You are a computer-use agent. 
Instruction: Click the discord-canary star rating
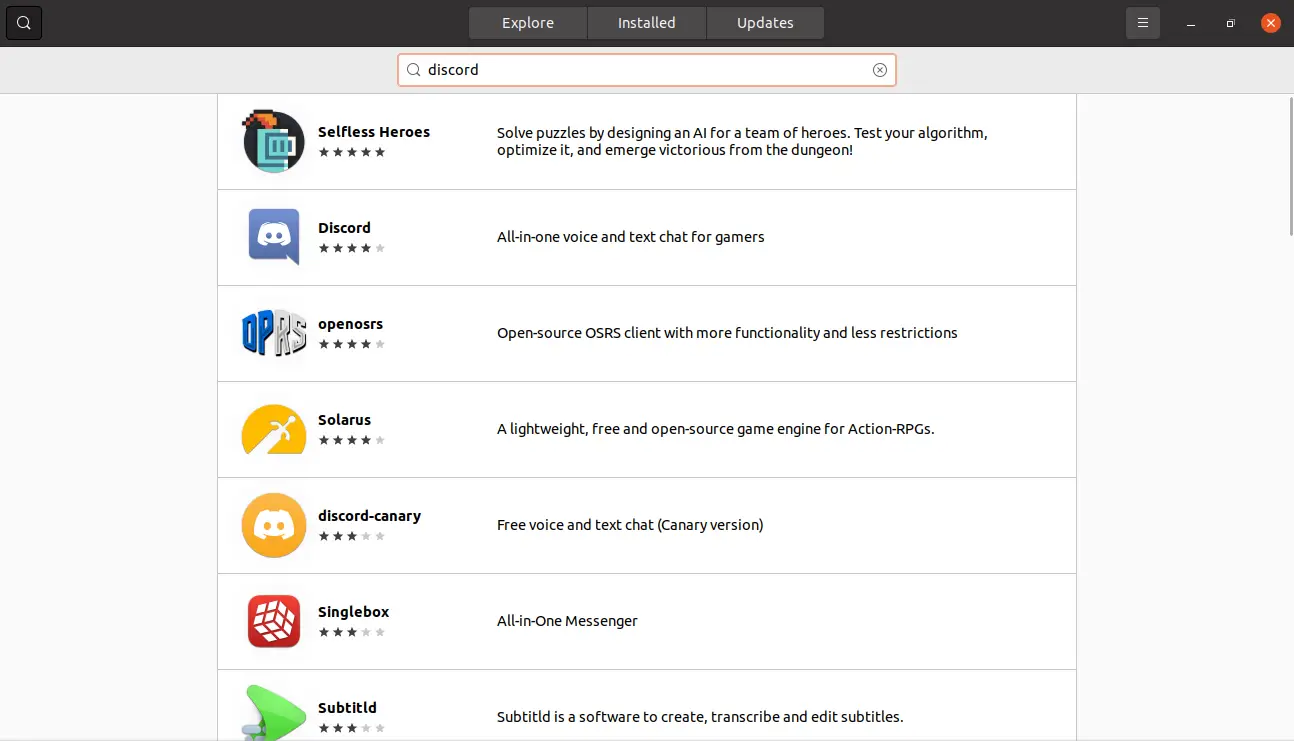pyautogui.click(x=352, y=536)
